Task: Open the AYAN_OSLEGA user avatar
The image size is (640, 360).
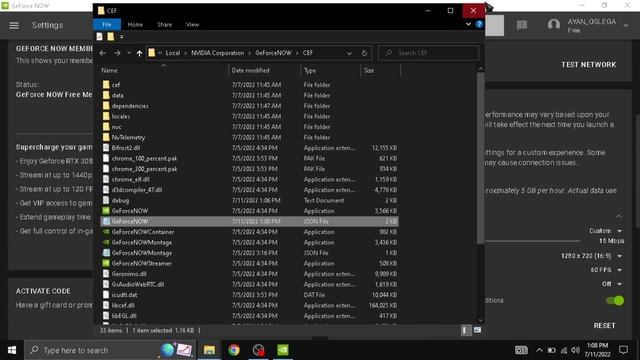Action: [x=553, y=25]
